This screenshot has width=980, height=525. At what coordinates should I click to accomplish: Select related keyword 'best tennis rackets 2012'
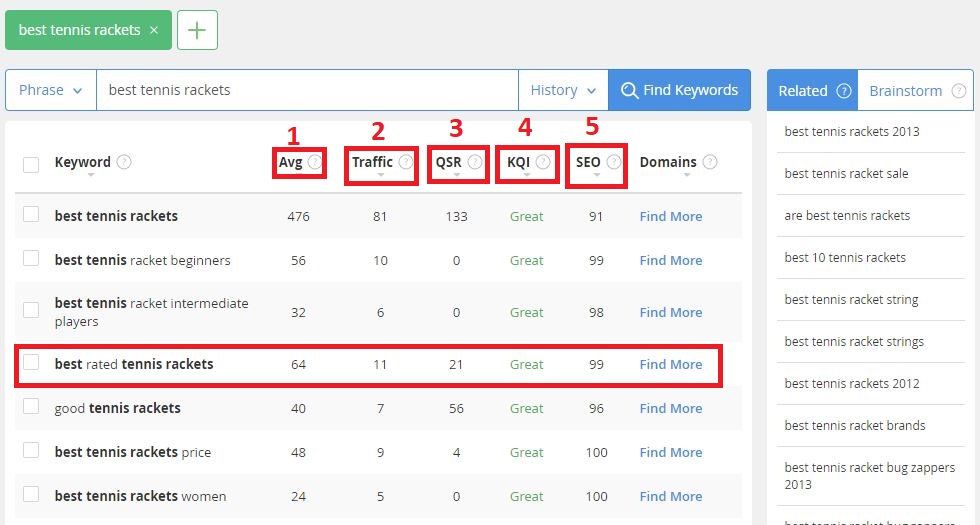(852, 383)
